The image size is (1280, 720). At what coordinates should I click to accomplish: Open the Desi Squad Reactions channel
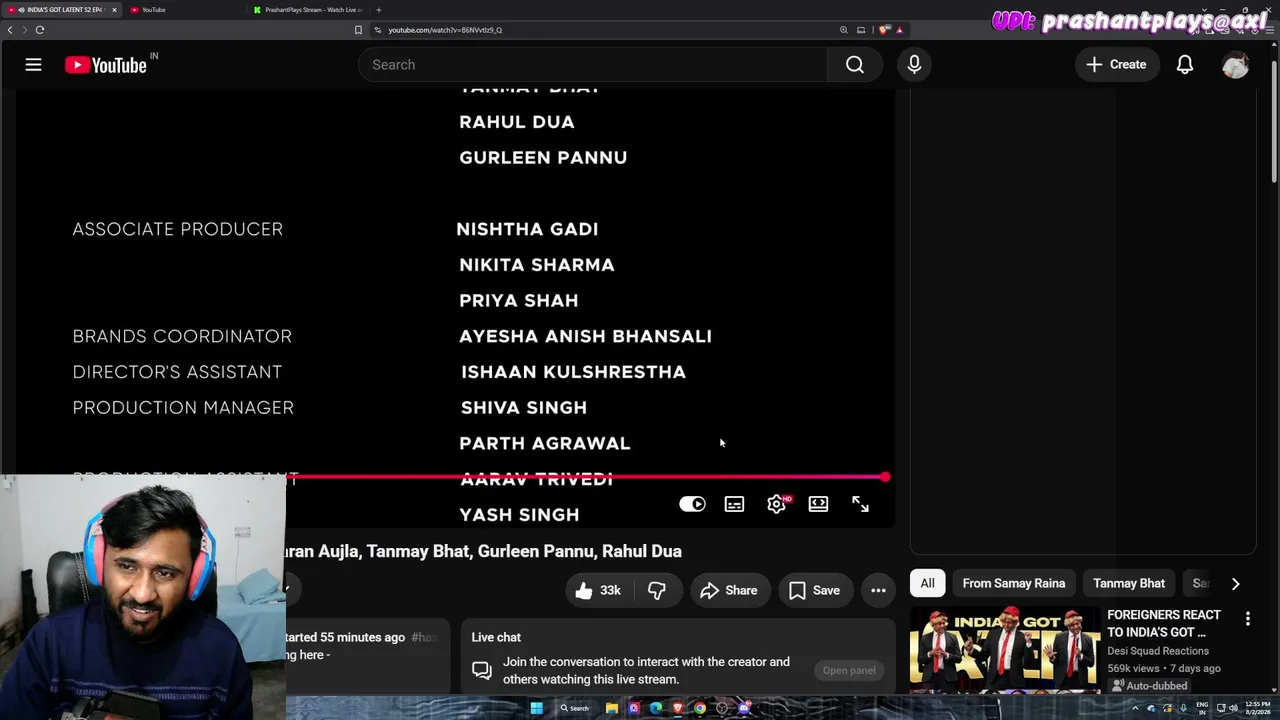[1157, 651]
